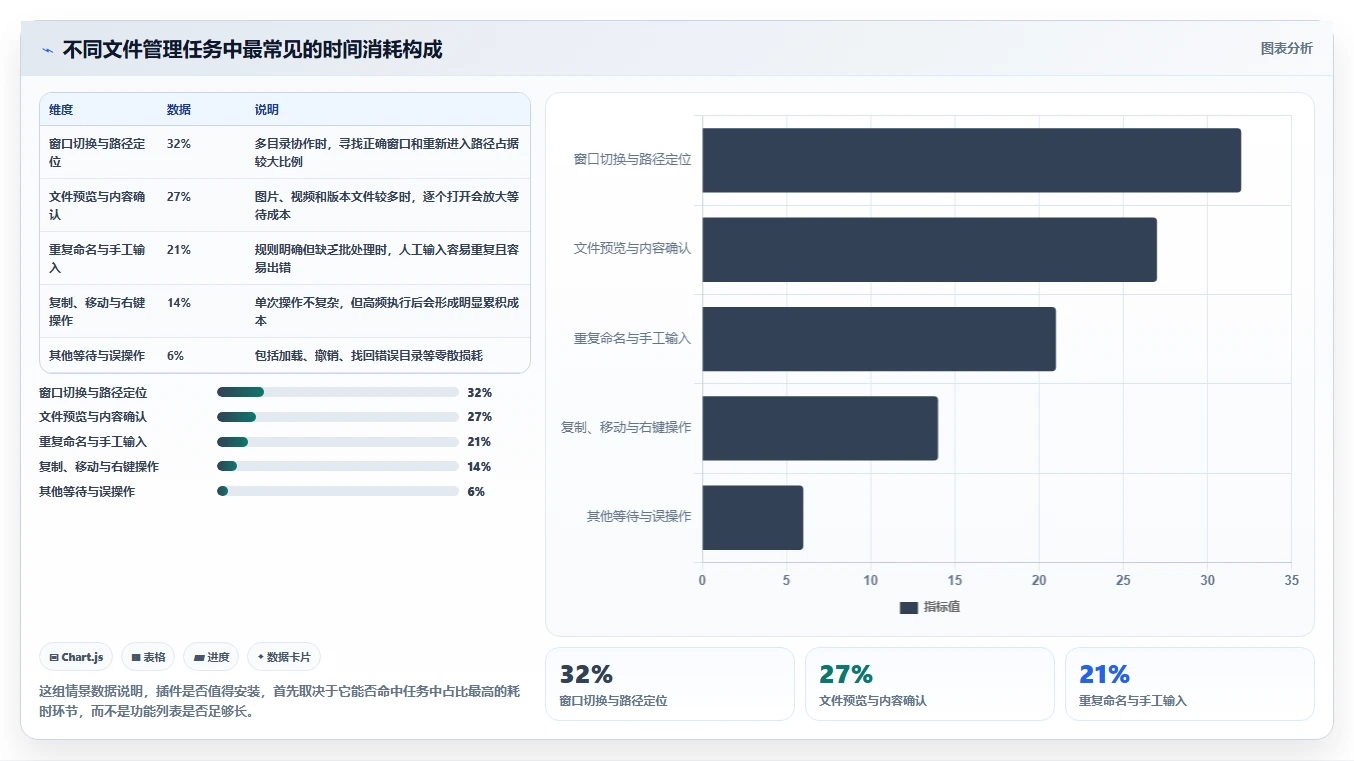Click the 进度 tag
Viewport: 1354px width, 761px height.
pos(211,657)
